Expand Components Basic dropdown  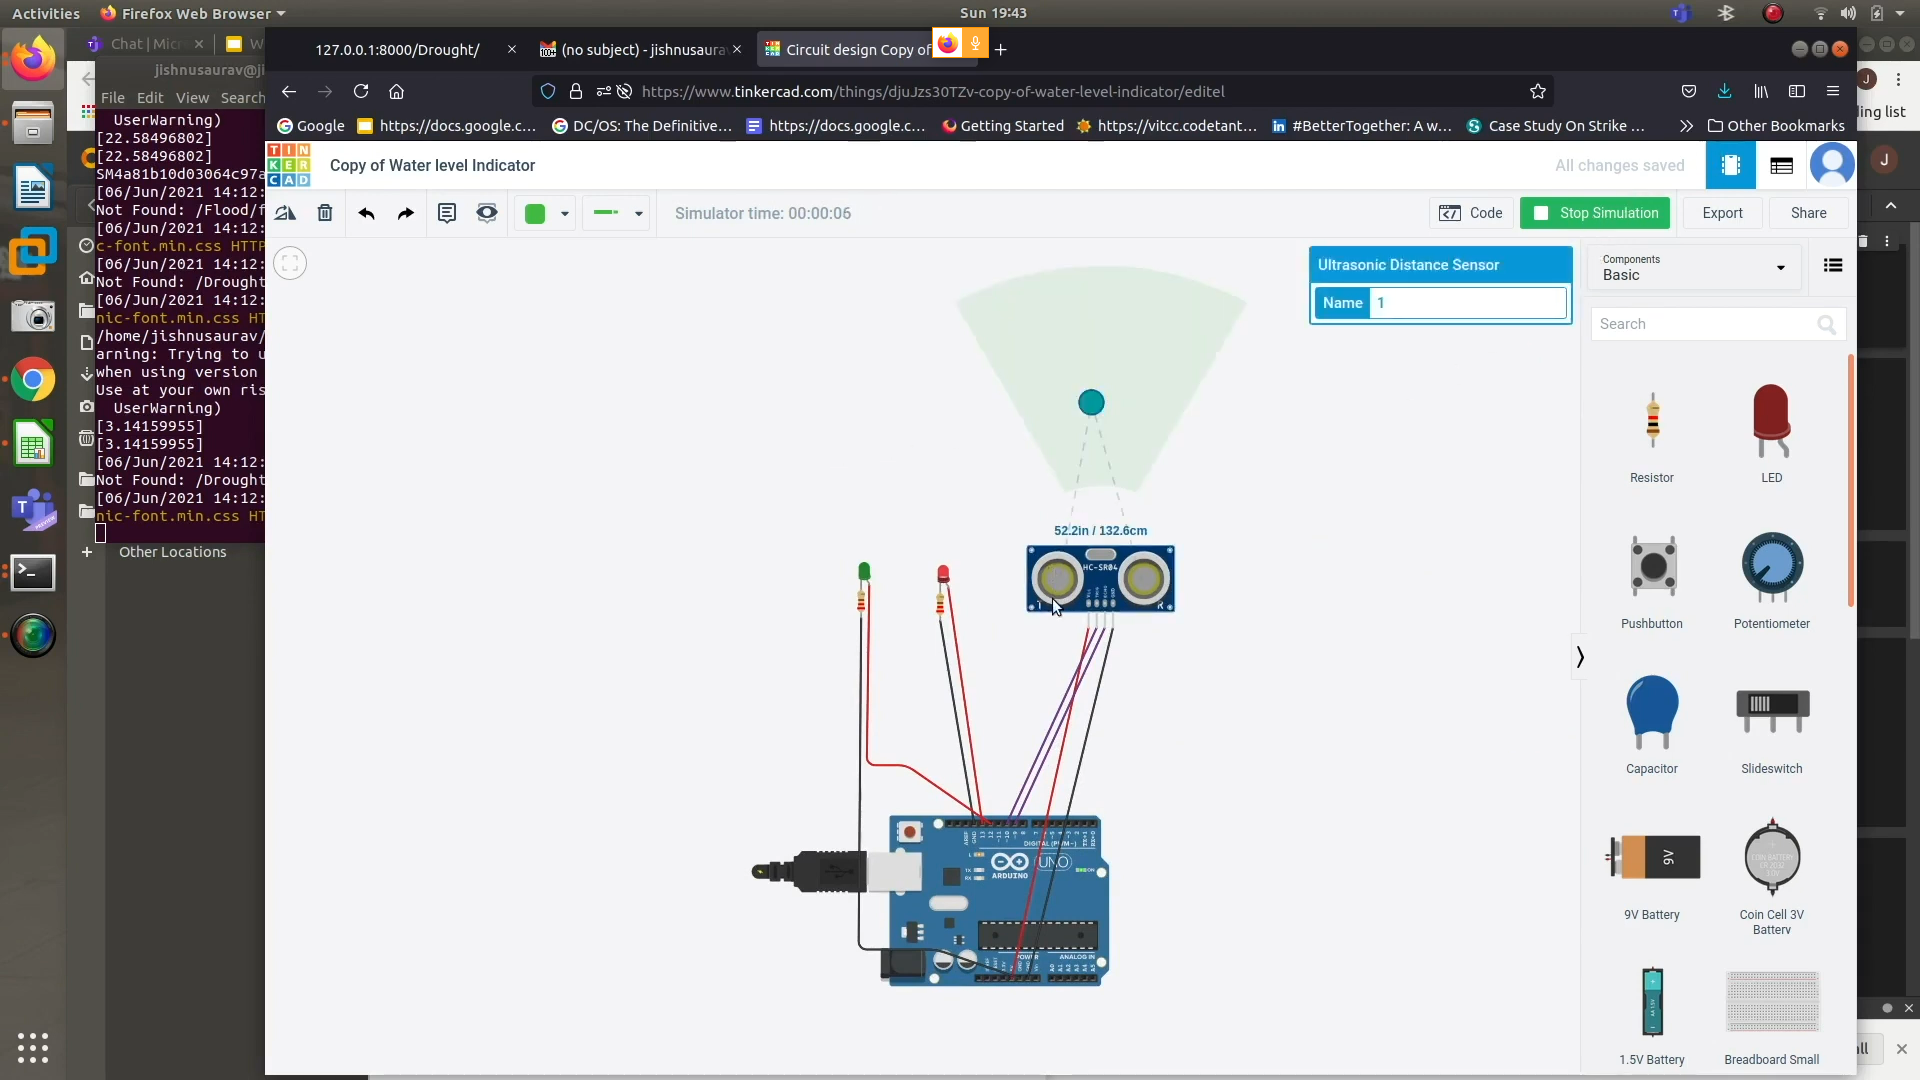click(x=1693, y=267)
